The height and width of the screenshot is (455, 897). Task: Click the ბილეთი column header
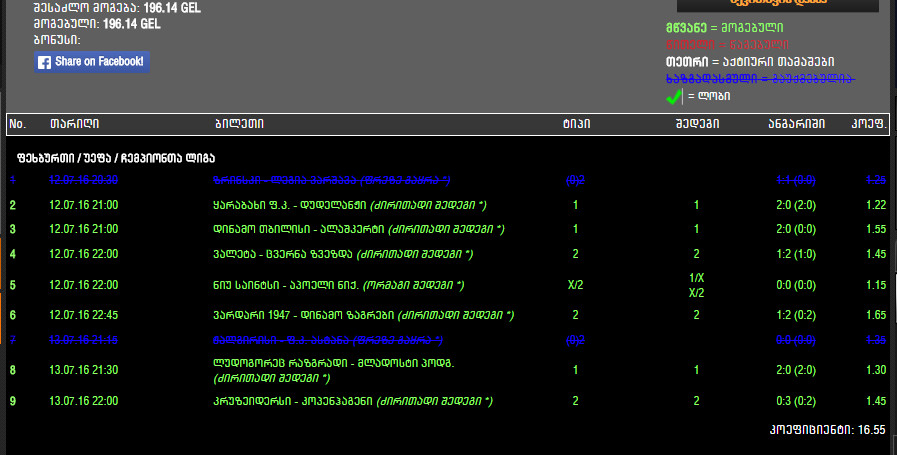point(239,124)
